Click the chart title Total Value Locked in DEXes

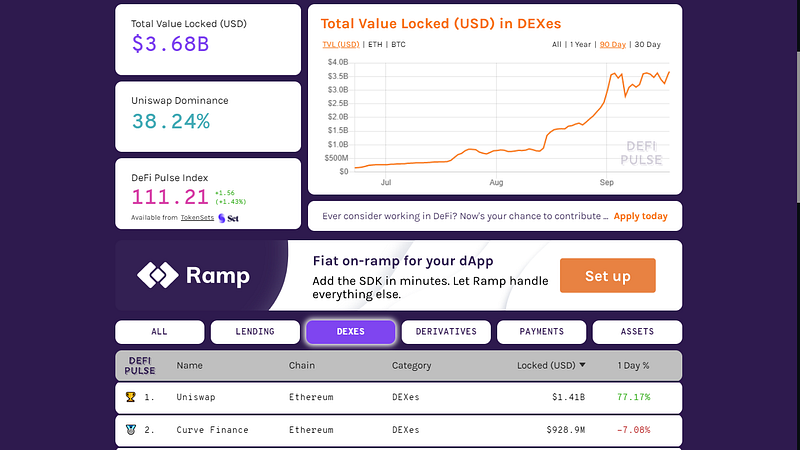click(441, 23)
